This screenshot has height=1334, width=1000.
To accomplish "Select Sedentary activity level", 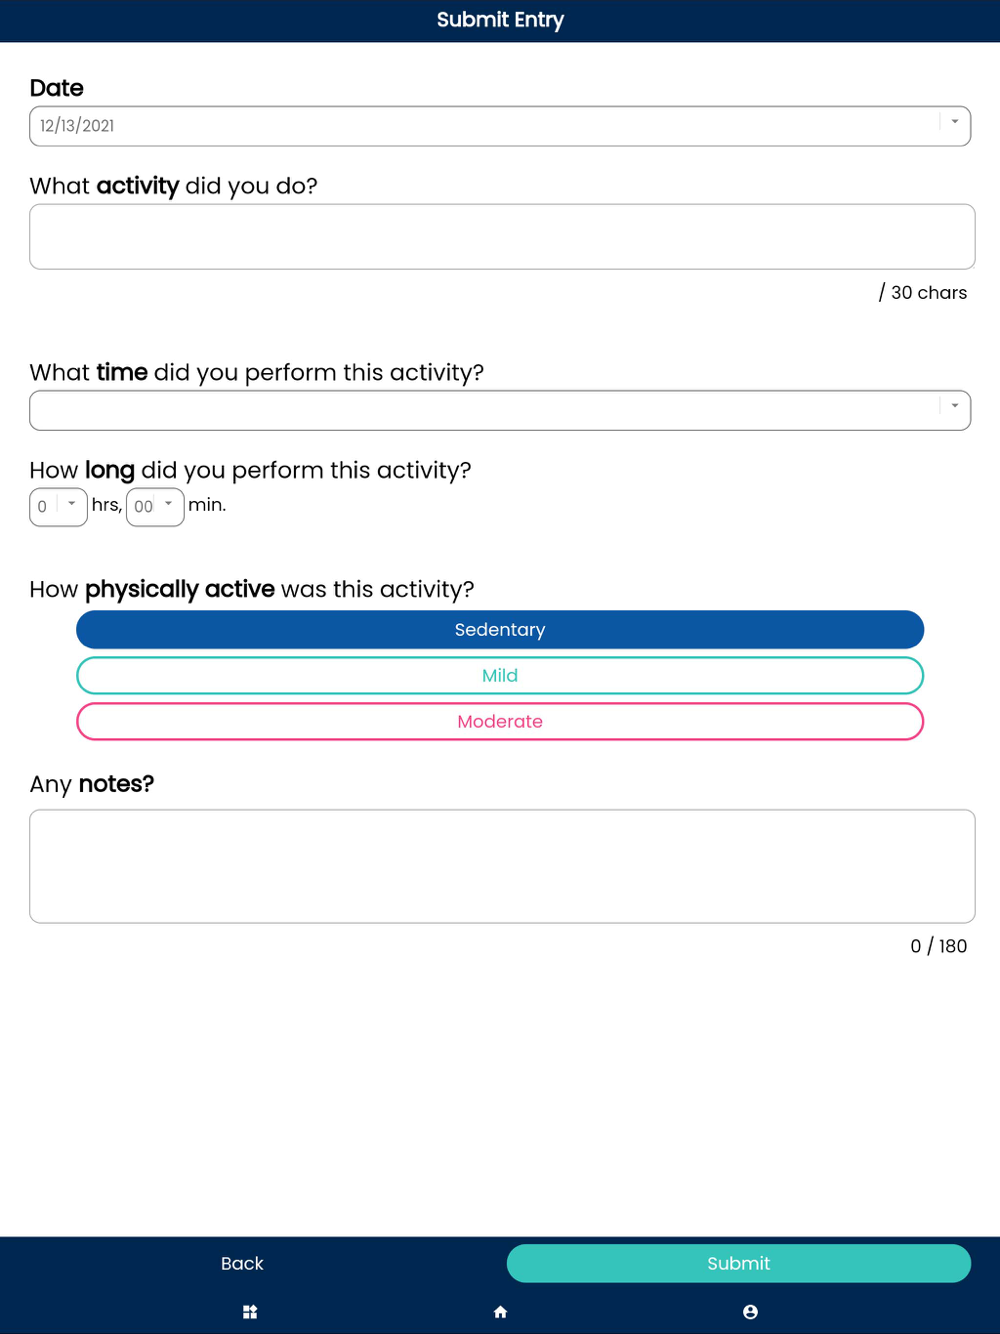I will tap(500, 630).
